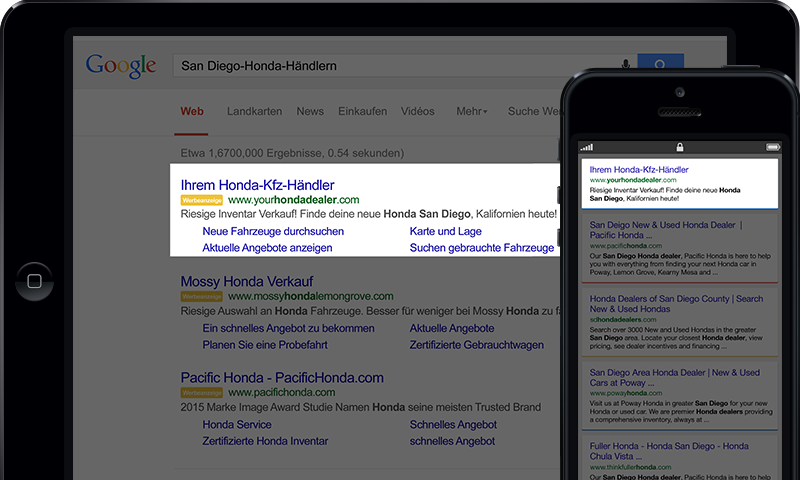This screenshot has height=480, width=800.
Task: Open the Zertifizierte Gebrauchtwagen sitelink
Action: [x=477, y=345]
